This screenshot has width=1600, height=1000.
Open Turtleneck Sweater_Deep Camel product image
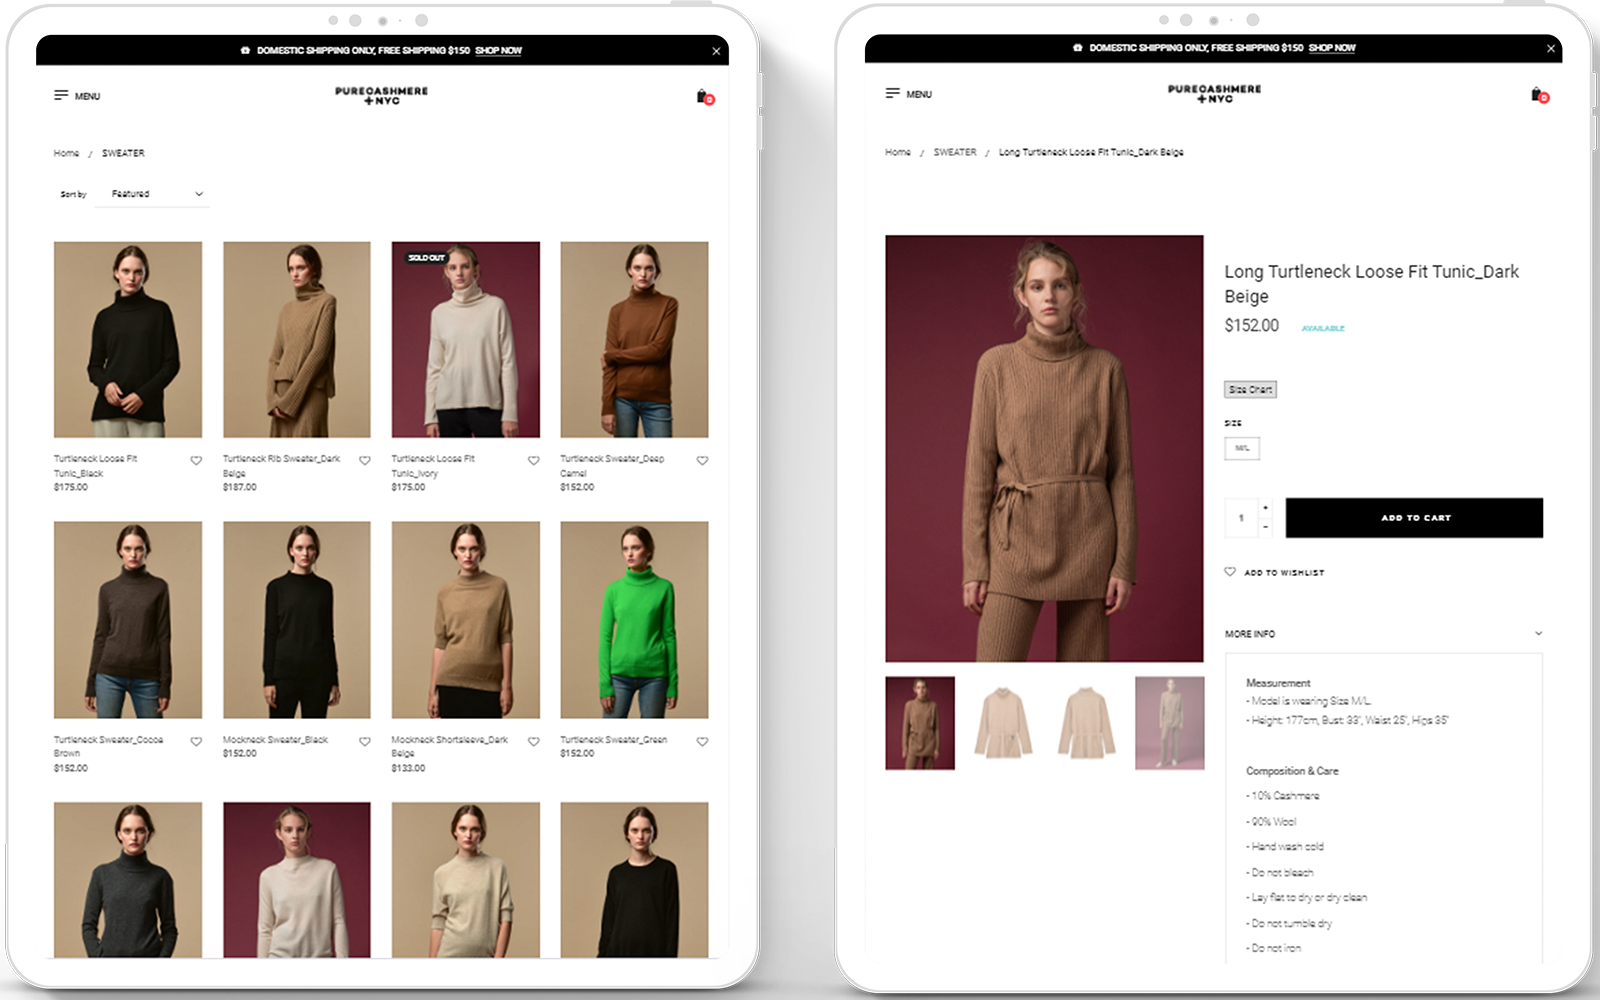[x=635, y=339]
